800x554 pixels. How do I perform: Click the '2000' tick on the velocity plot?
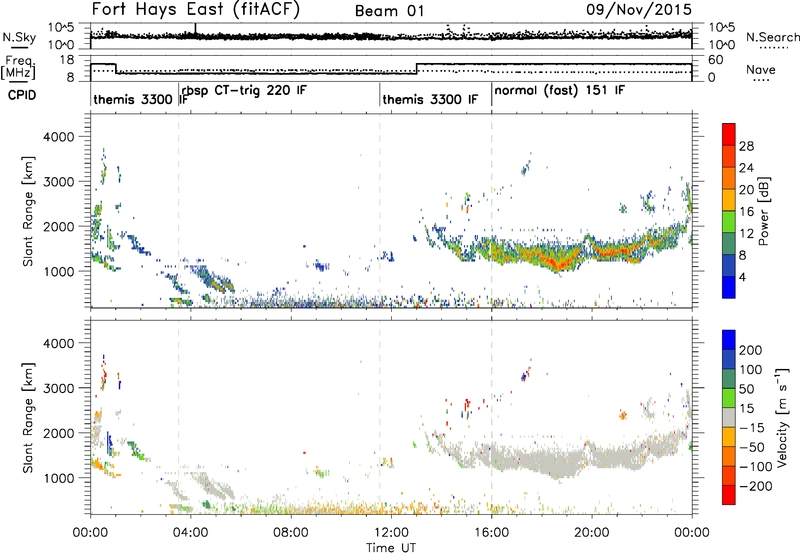pyautogui.click(x=59, y=433)
